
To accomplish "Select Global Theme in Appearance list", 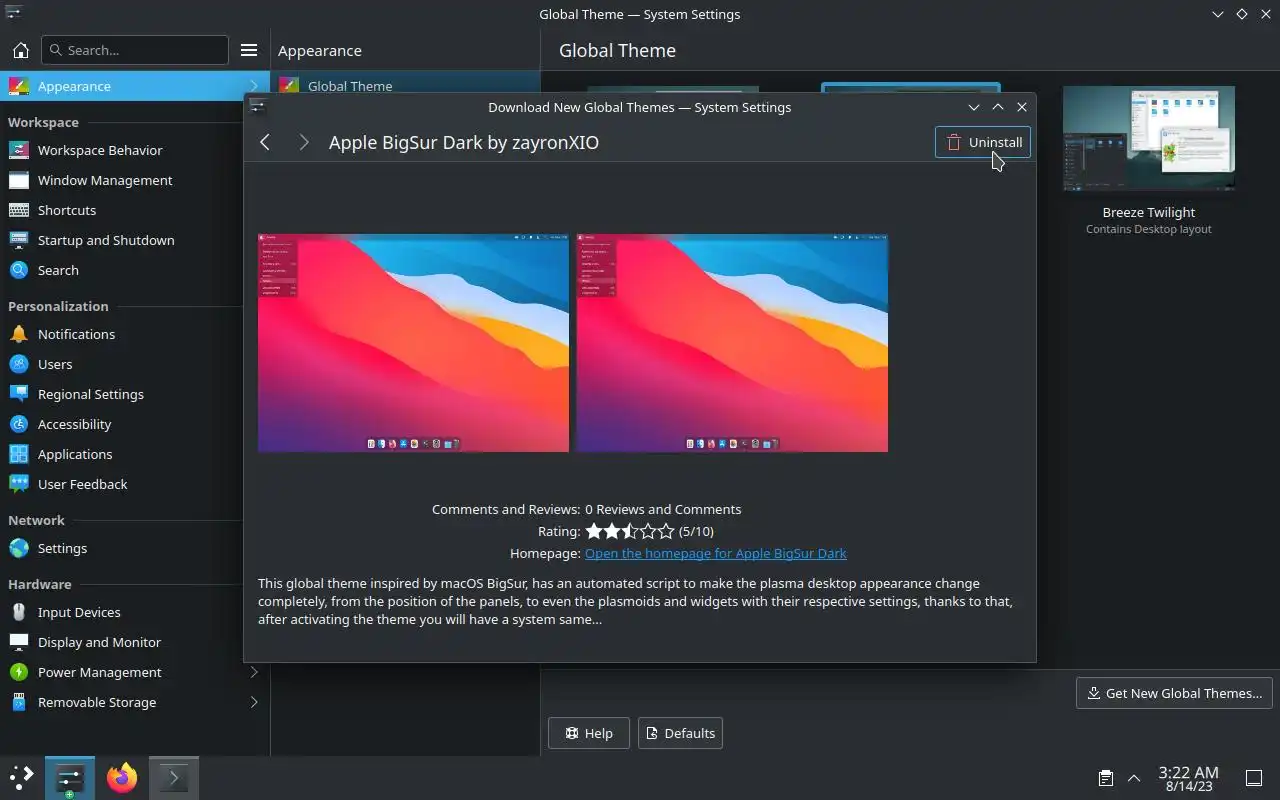I will 405,86.
